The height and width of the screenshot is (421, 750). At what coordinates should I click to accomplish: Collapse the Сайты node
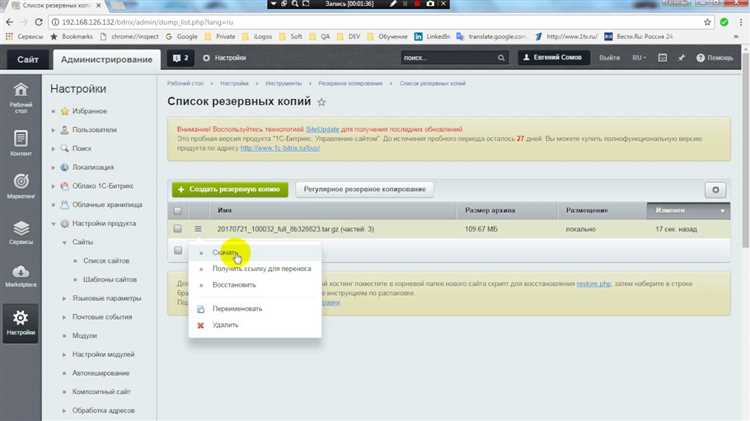pos(64,242)
